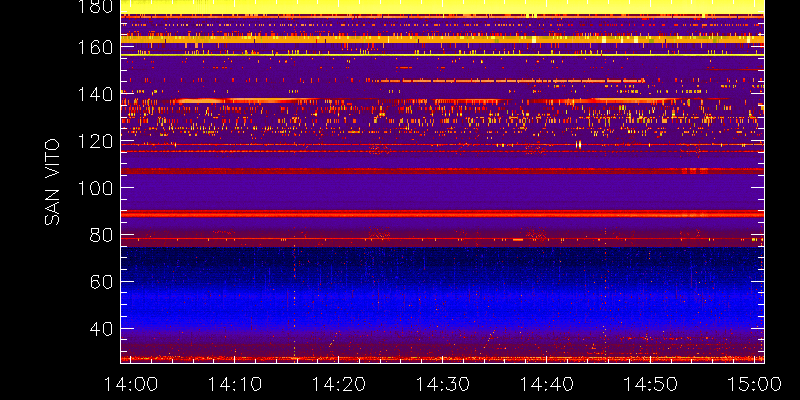Click the 180 frequency axis label
This screenshot has height=400, width=800.
(95, 7)
